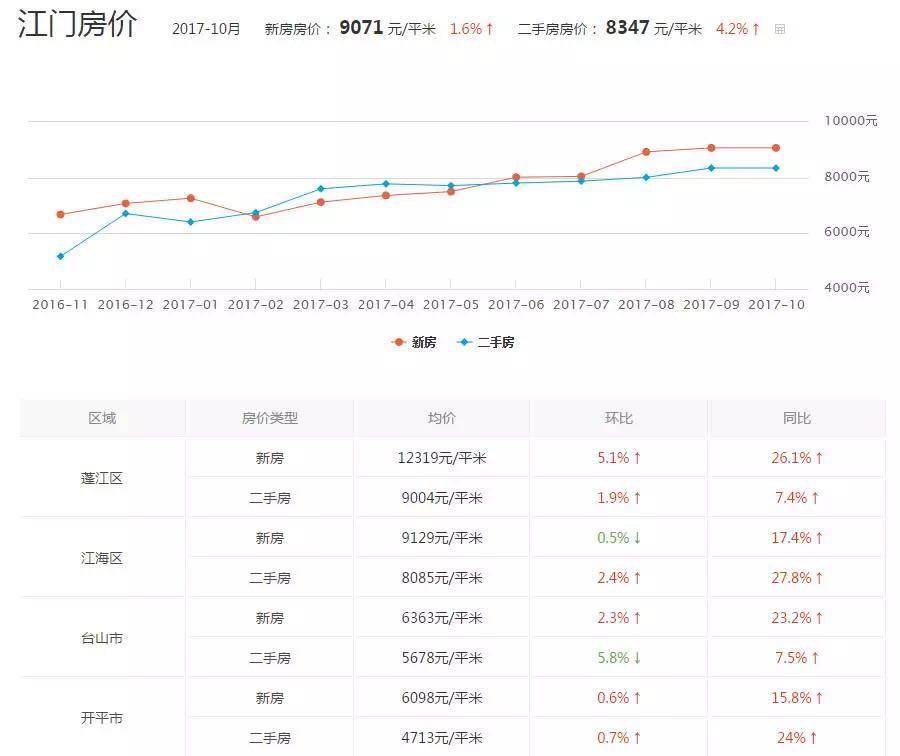Viewport: 900px width, 756px height.
Task: Click the 区域 column header
Action: click(102, 418)
